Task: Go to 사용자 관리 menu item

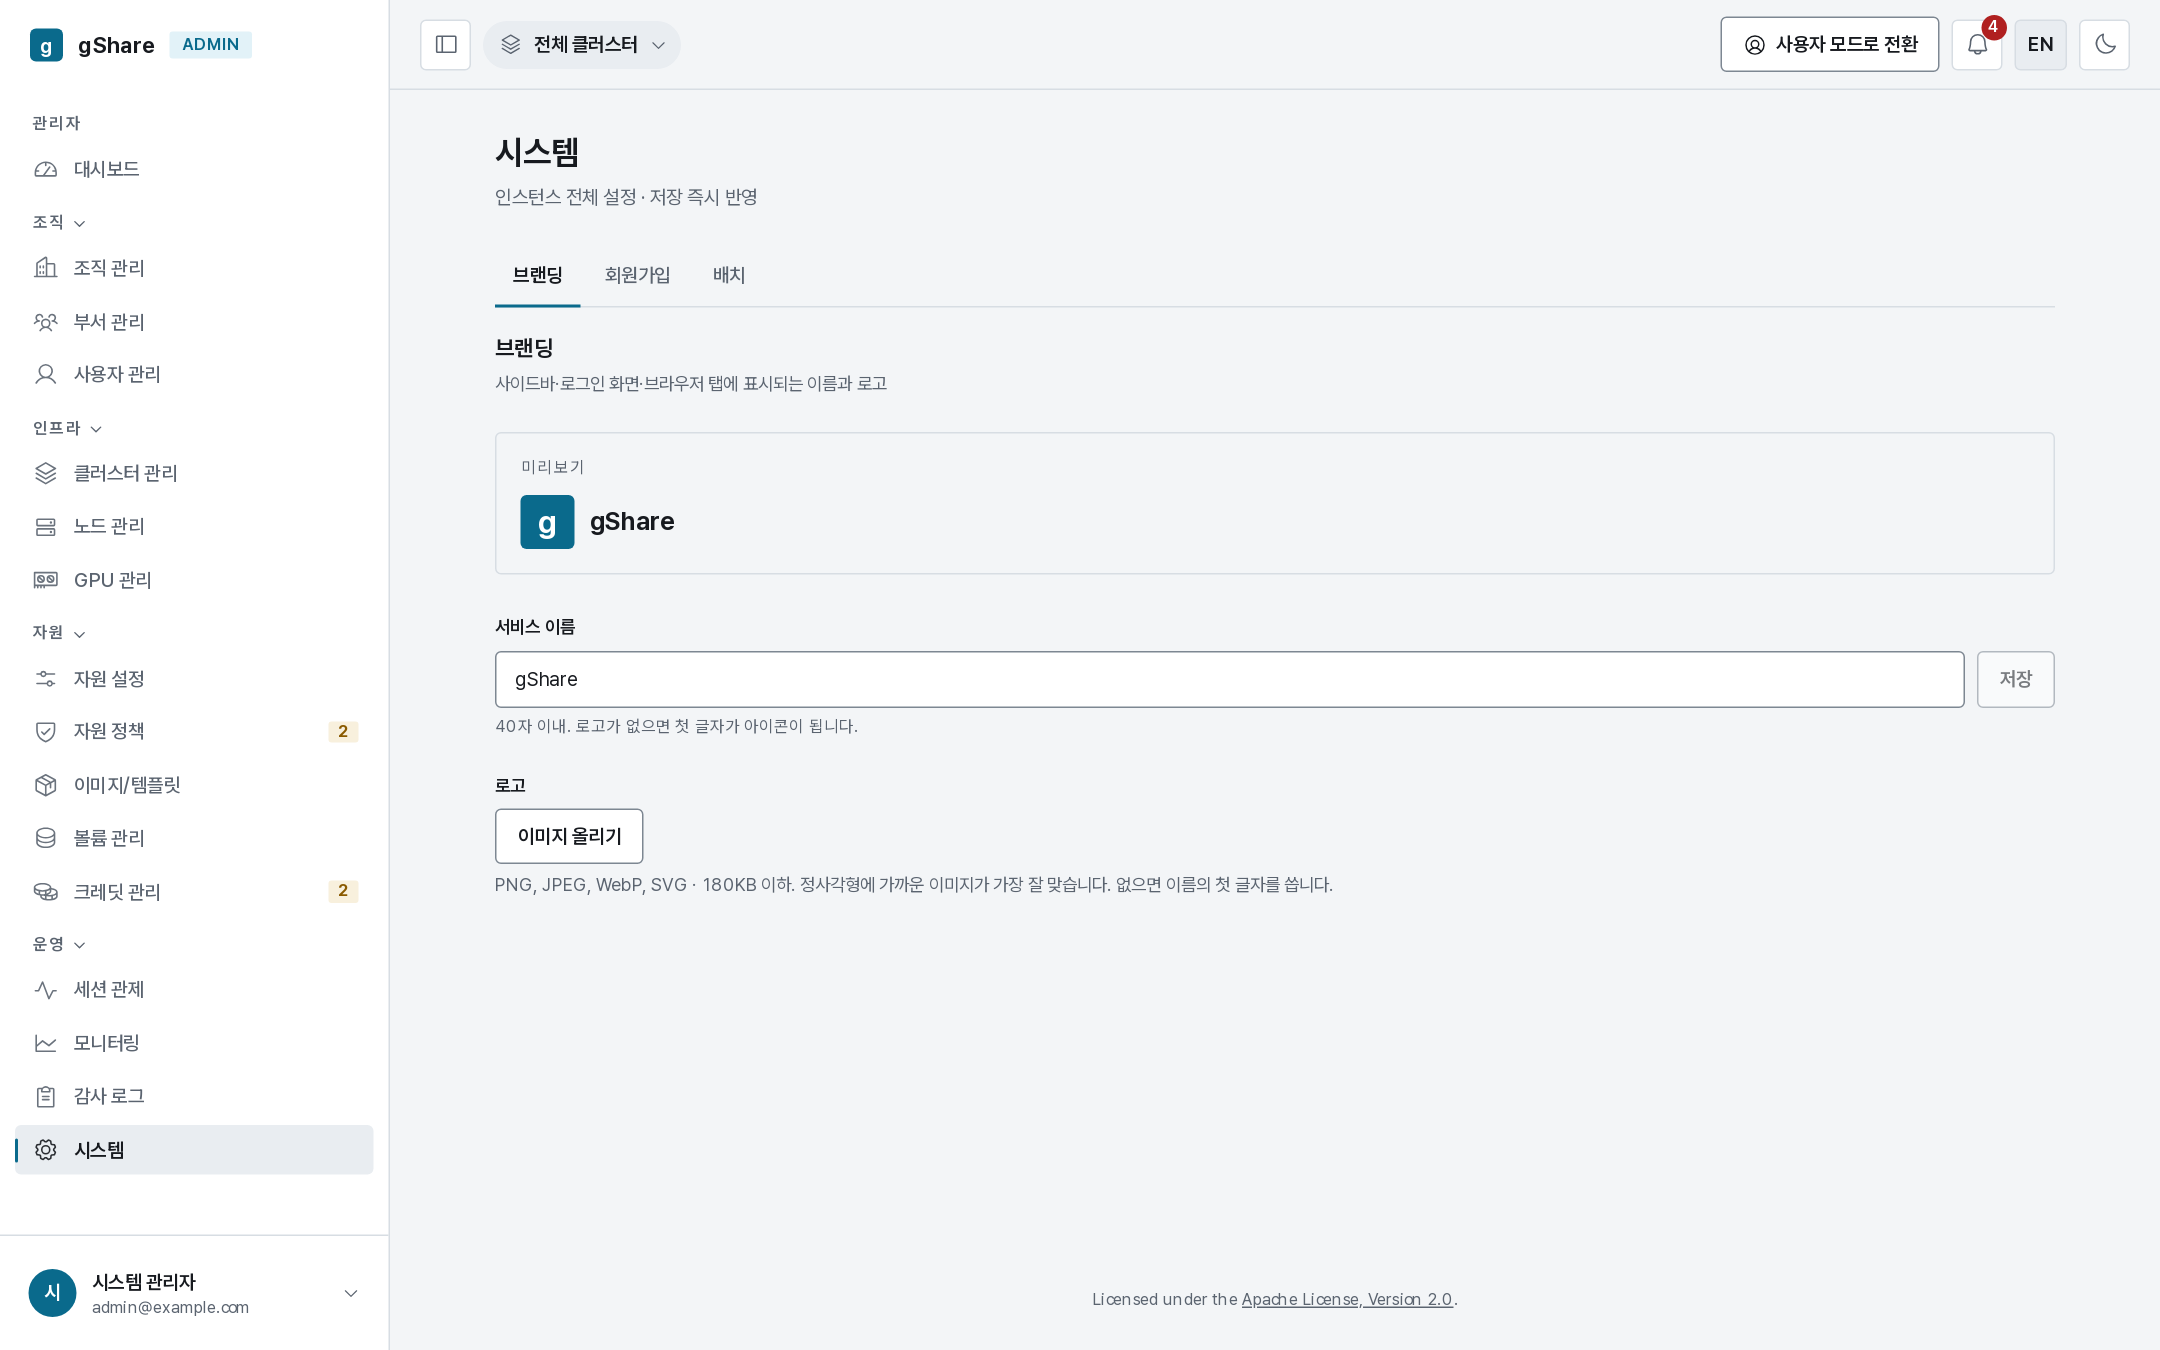Action: (194, 374)
